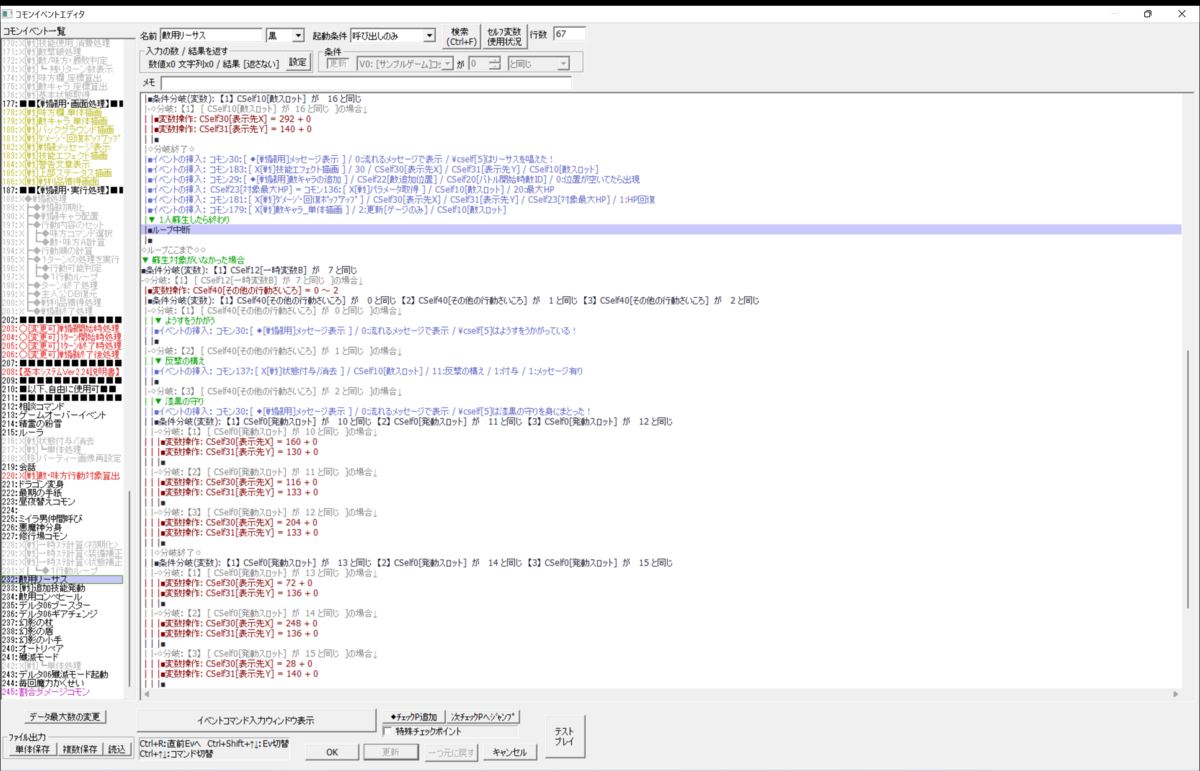Click 次チェックPへジャンプ button
1200x771 pixels.
pyautogui.click(x=484, y=717)
